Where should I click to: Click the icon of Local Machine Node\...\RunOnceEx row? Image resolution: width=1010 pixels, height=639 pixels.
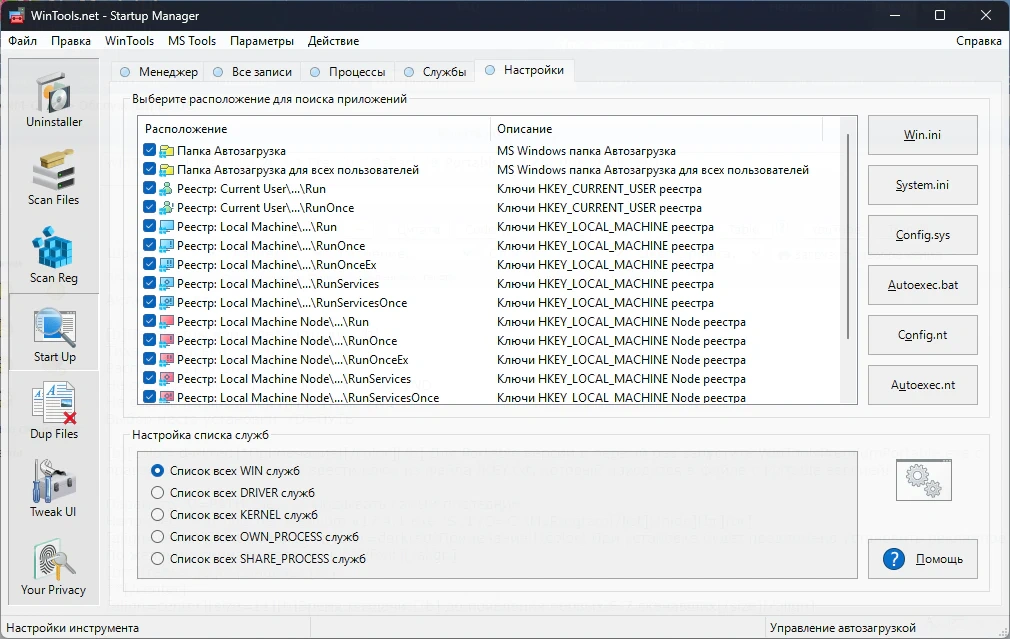[x=167, y=359]
